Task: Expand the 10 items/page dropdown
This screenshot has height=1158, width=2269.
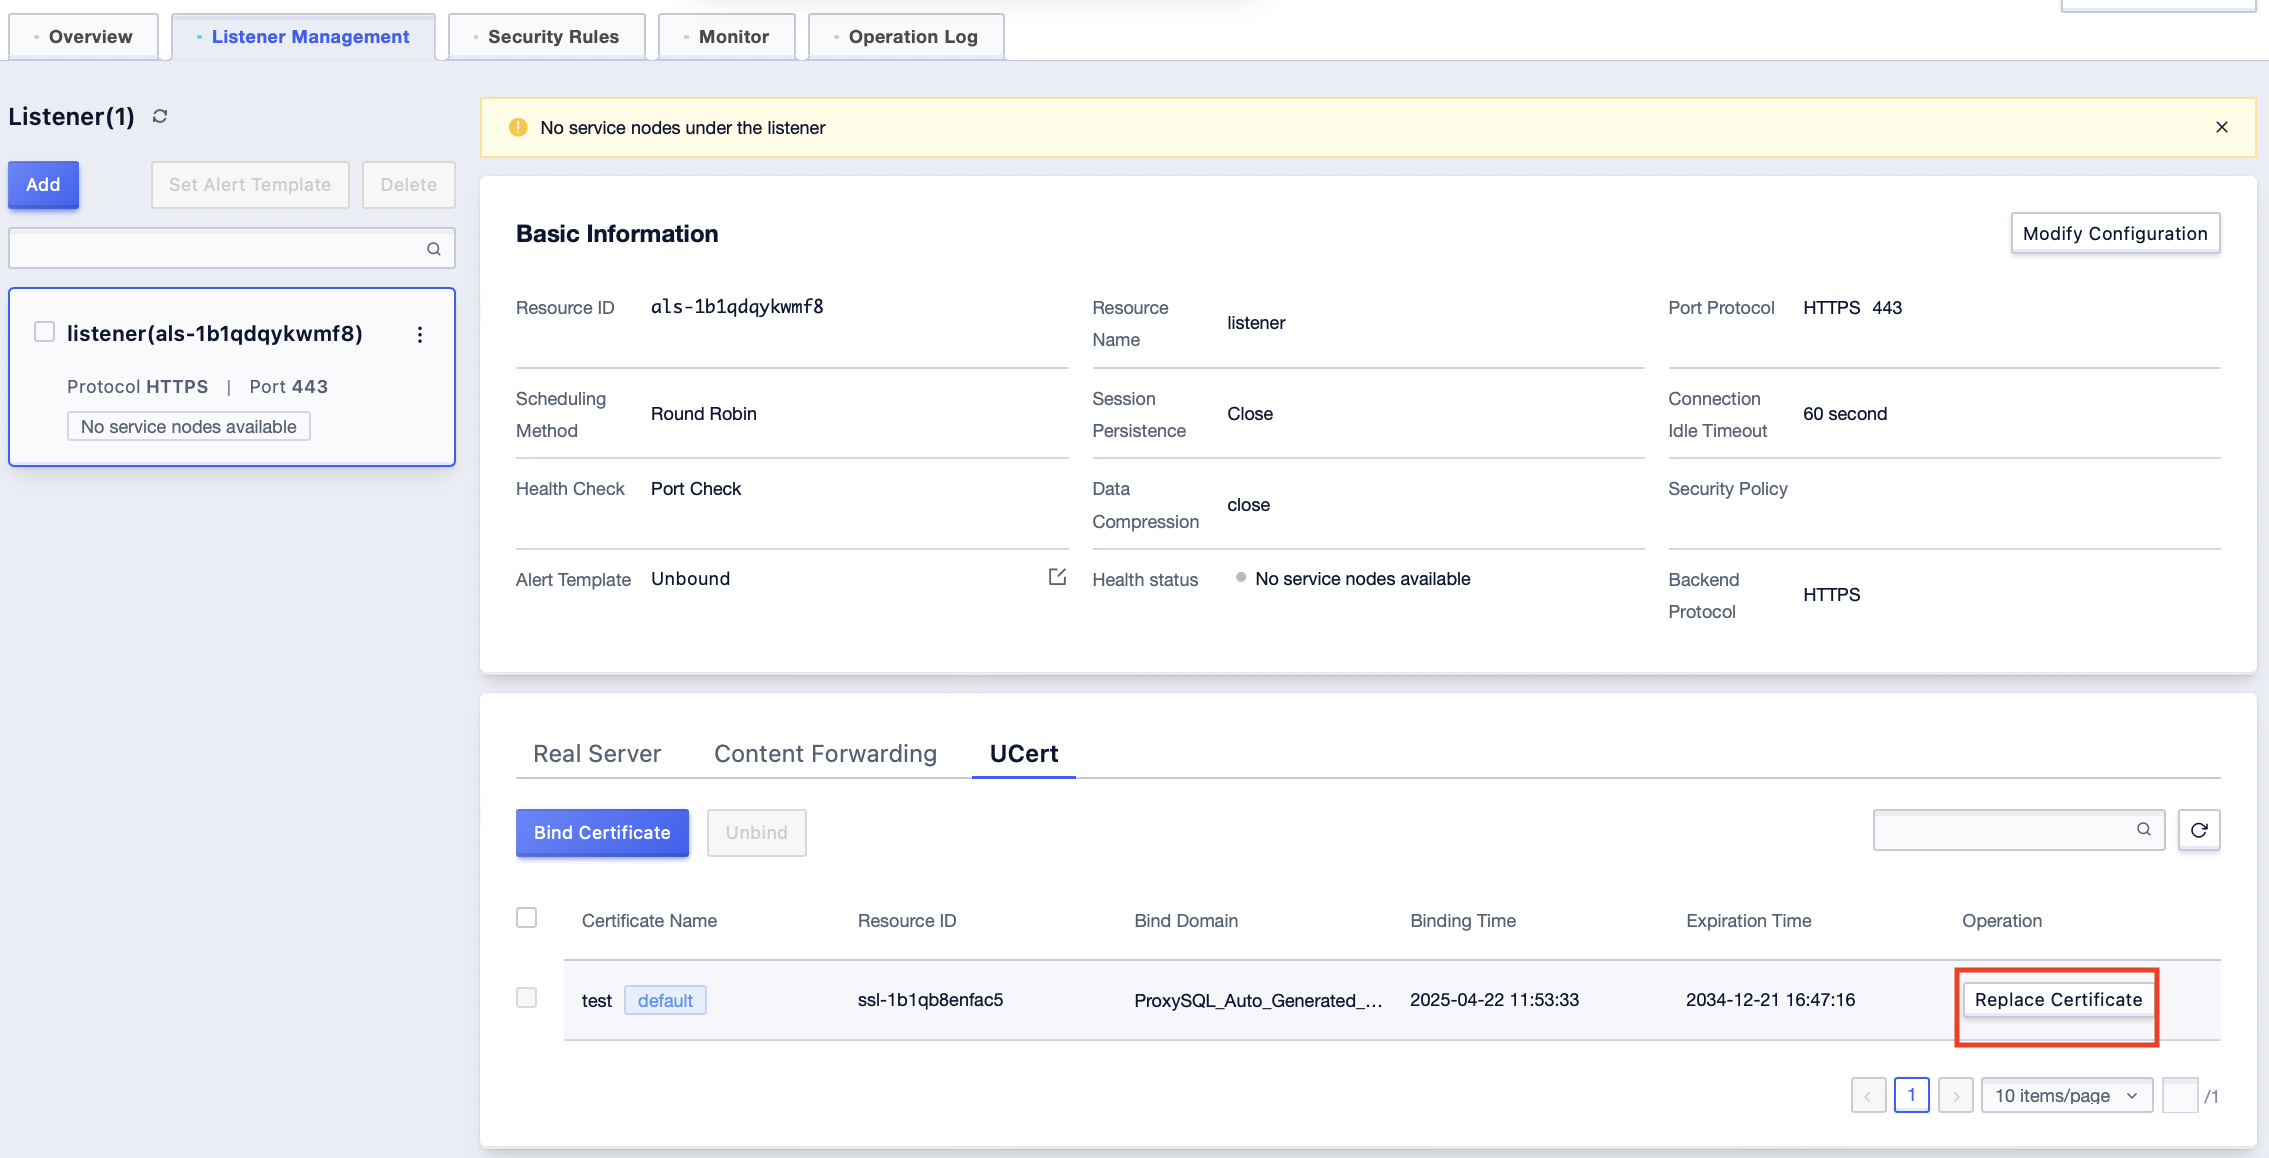Action: (2066, 1096)
